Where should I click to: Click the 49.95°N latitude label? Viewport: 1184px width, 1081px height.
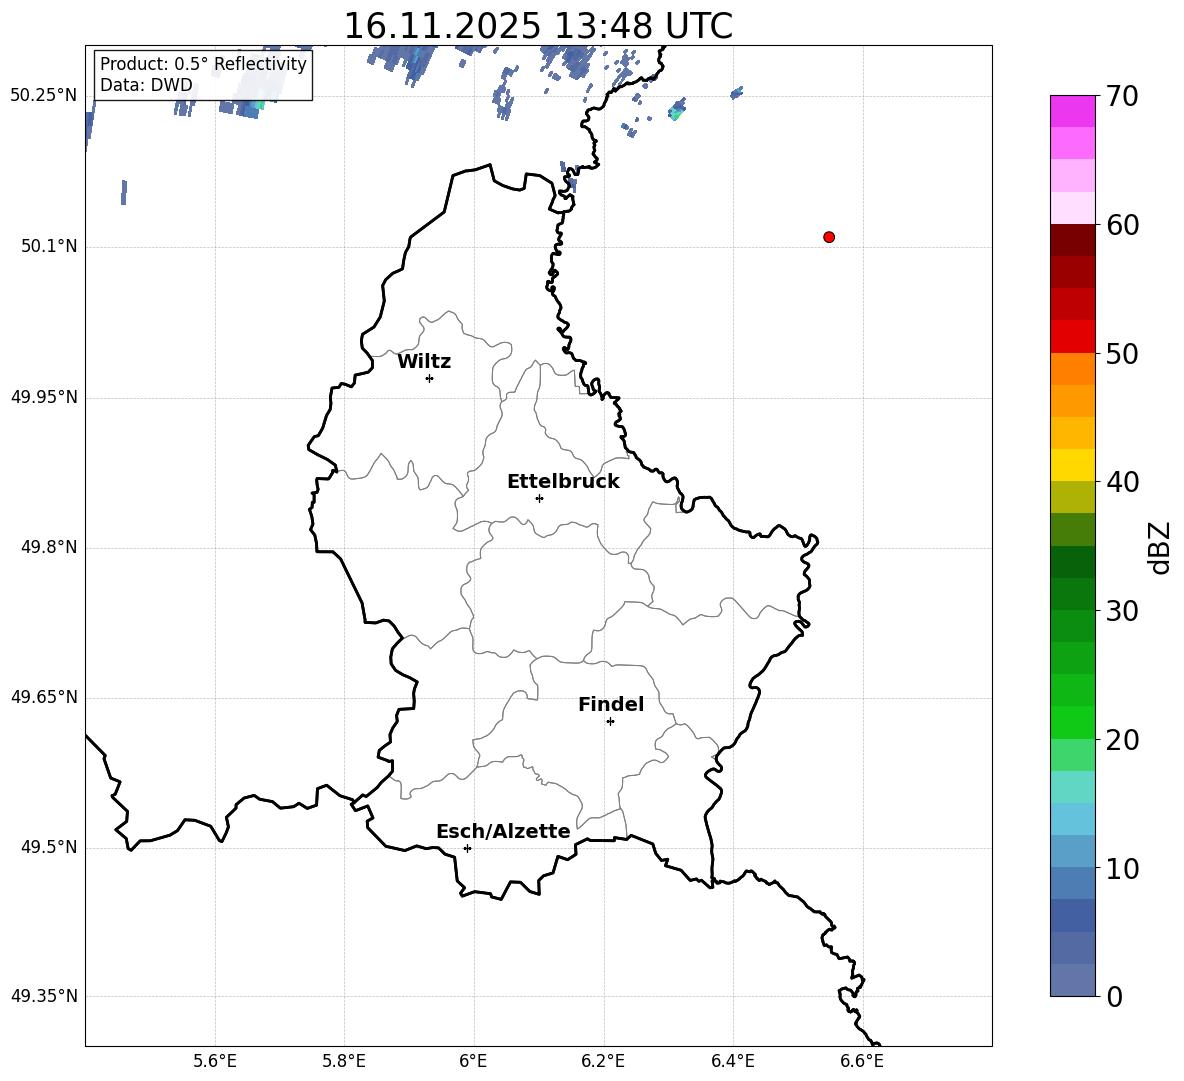(44, 397)
